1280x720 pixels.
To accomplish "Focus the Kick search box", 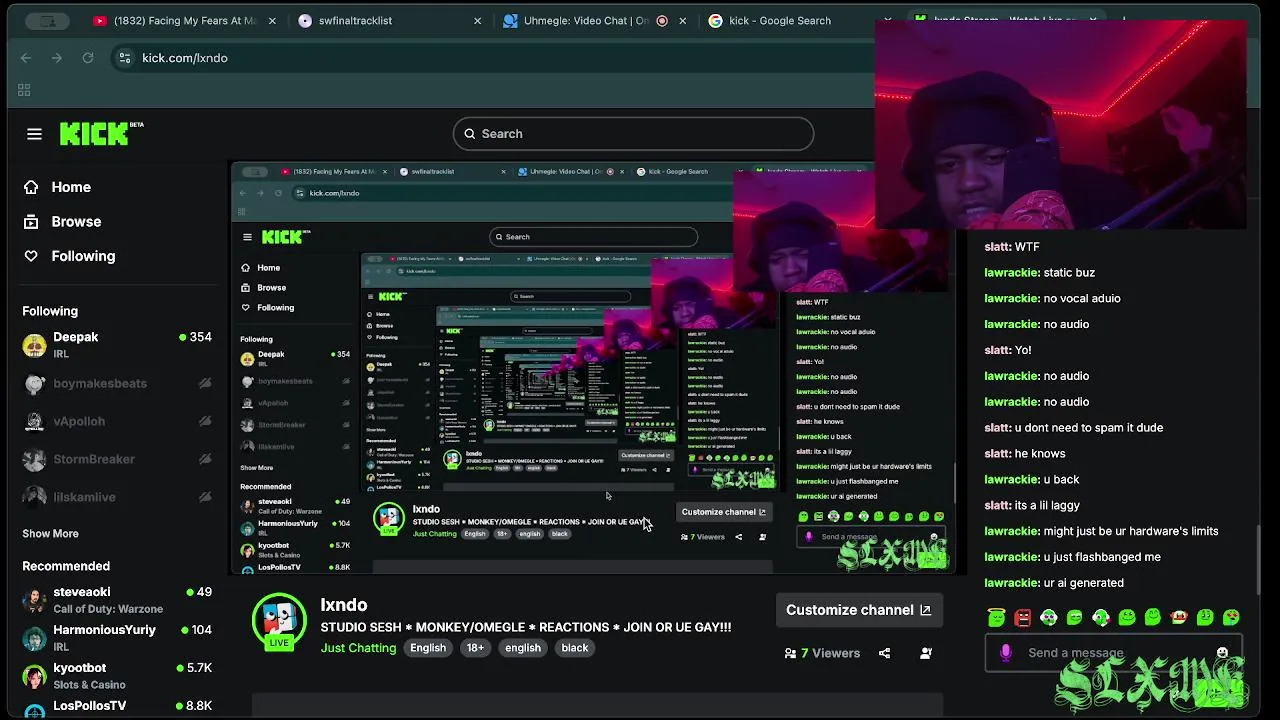I will (x=633, y=134).
